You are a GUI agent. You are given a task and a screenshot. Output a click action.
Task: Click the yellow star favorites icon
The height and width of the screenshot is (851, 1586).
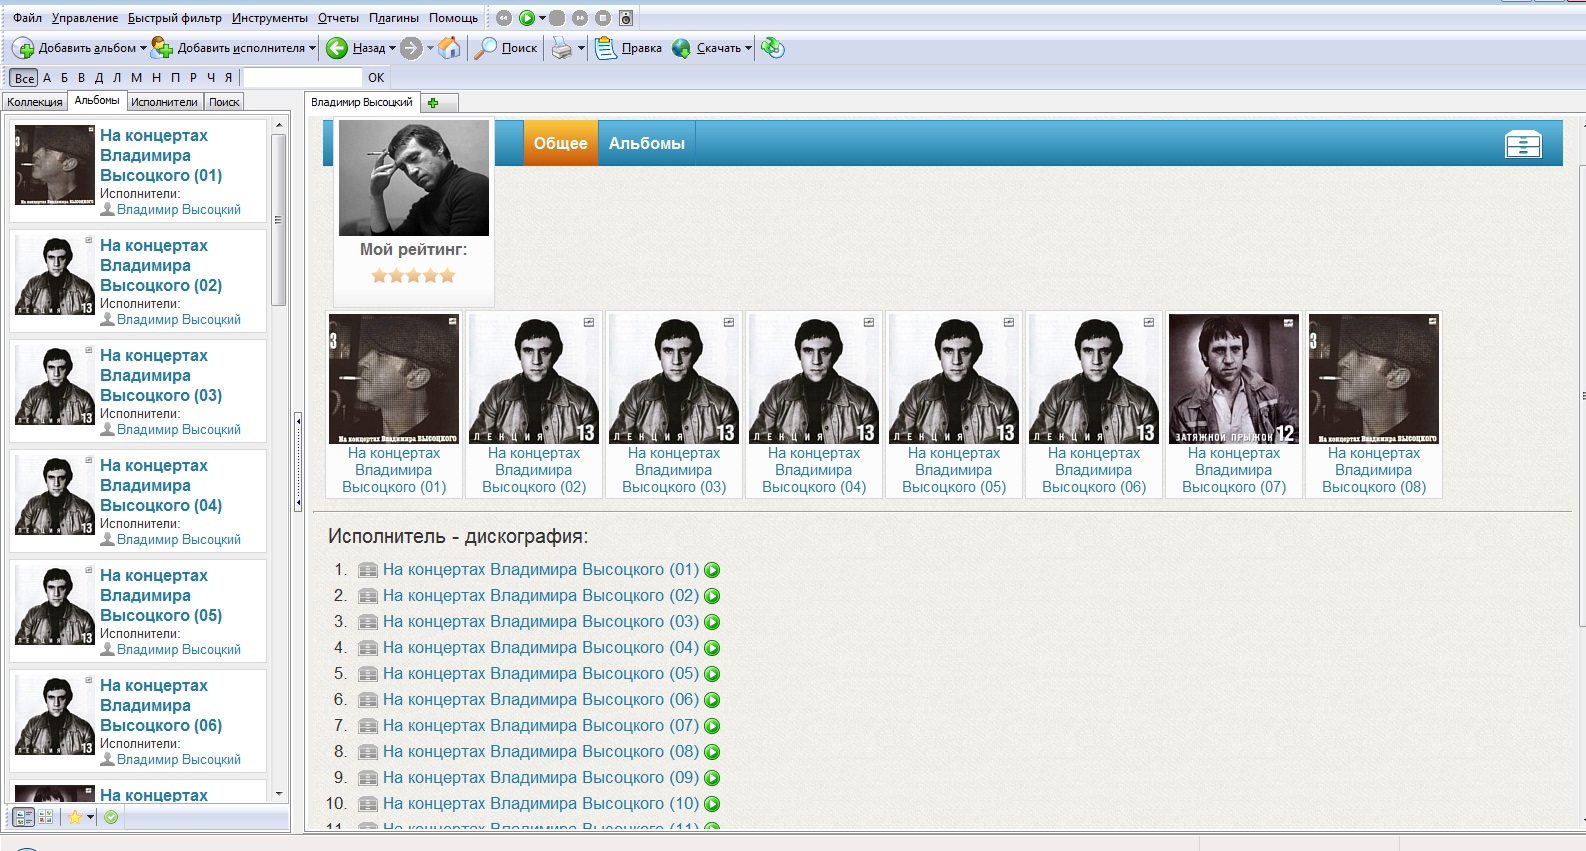75,817
